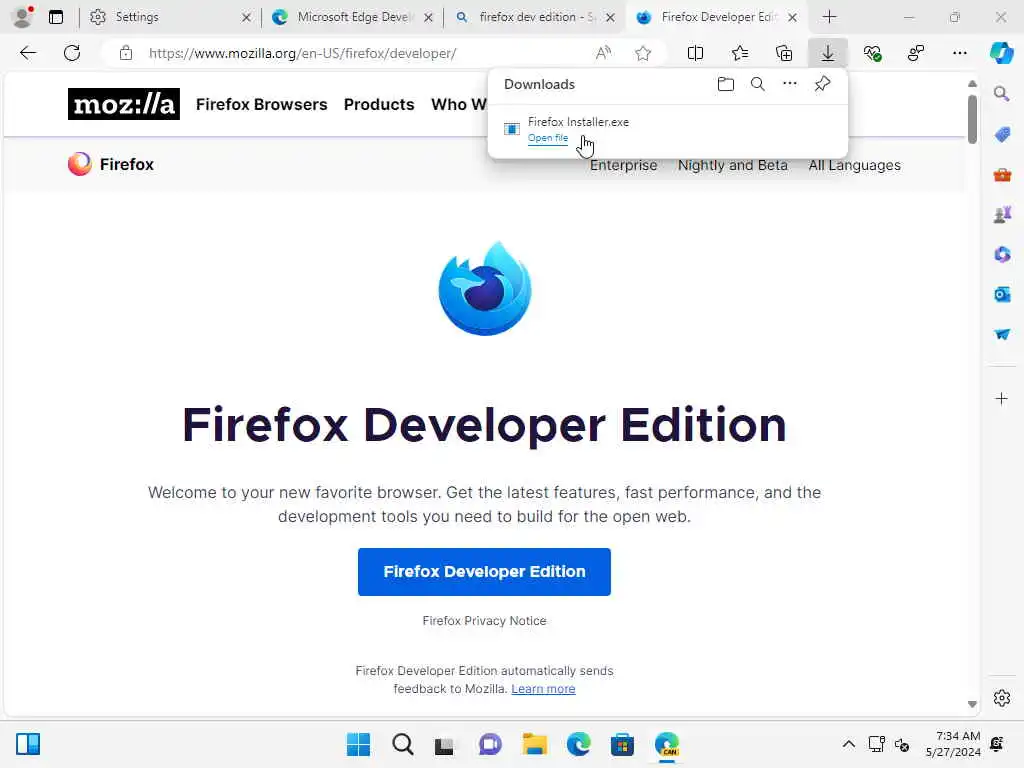1024x768 pixels.
Task: Click the vertical scrollbar thumb
Action: [x=972, y=119]
